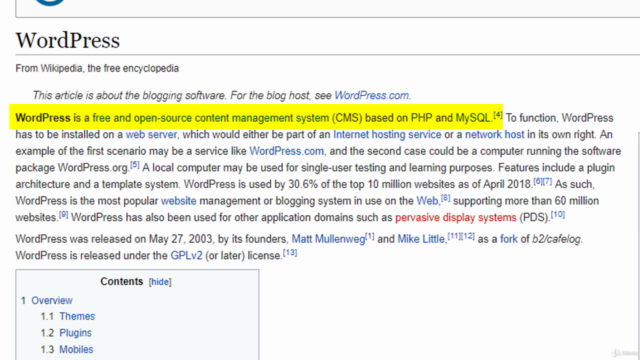Hide the Contents box via [hide]
The height and width of the screenshot is (360, 640).
click(160, 282)
